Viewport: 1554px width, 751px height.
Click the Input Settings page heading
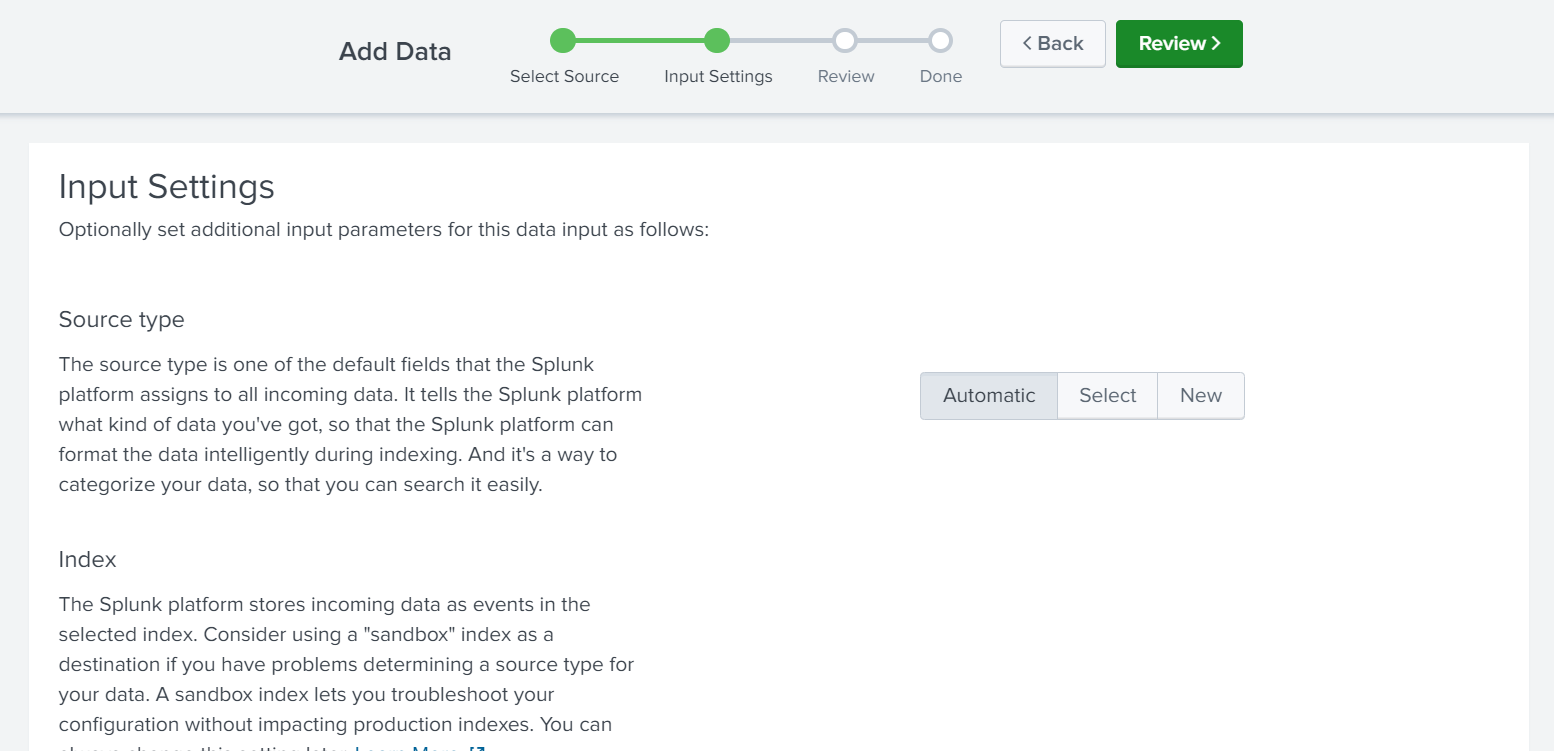pyautogui.click(x=167, y=186)
